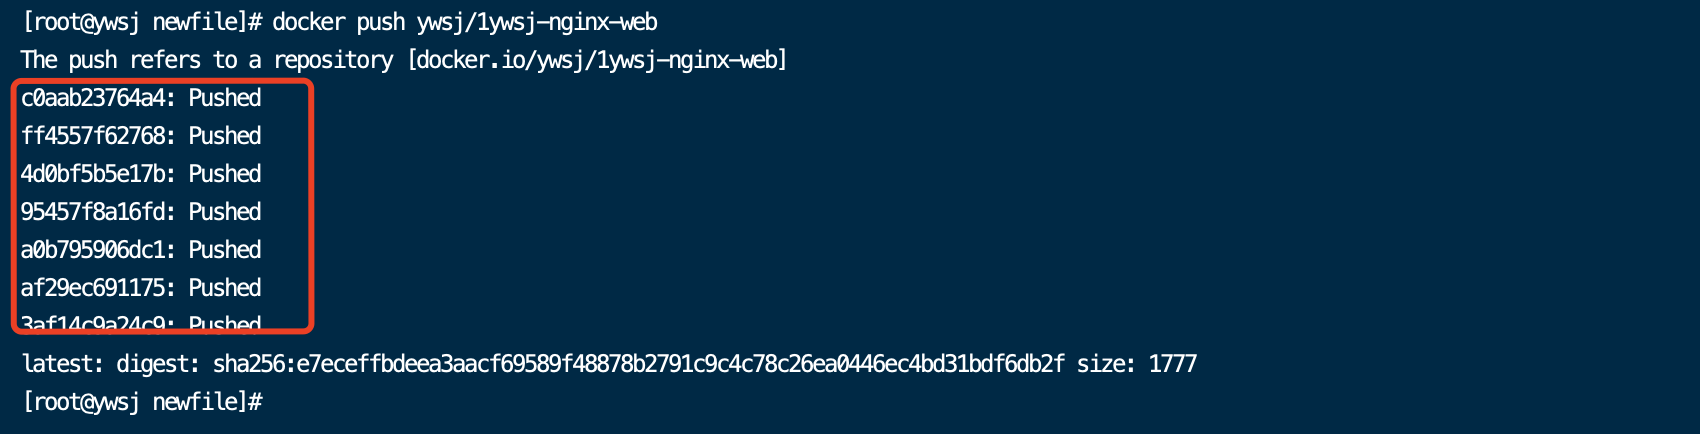Click Pushed status next to a0b795906dc1

[225, 250]
